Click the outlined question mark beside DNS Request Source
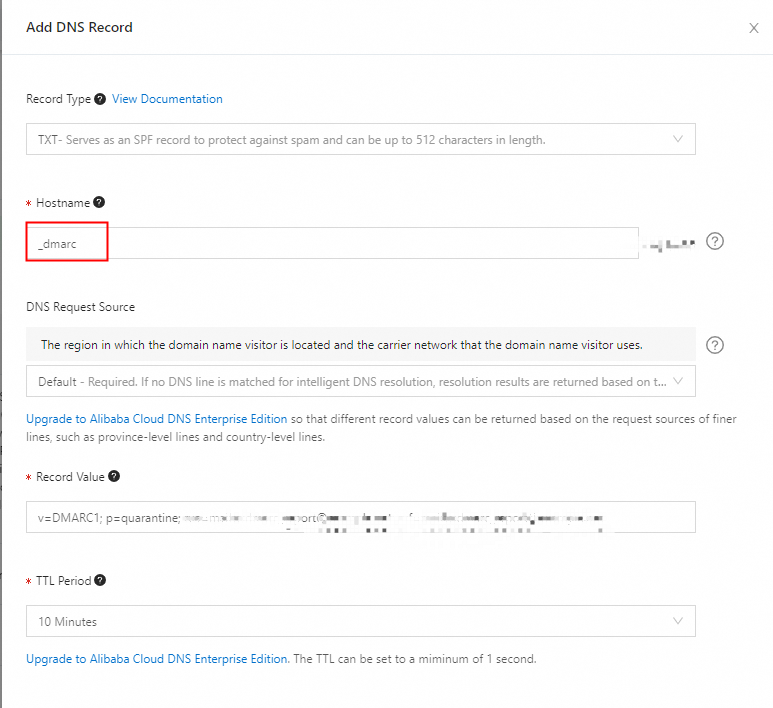The height and width of the screenshot is (708, 773). coord(715,345)
